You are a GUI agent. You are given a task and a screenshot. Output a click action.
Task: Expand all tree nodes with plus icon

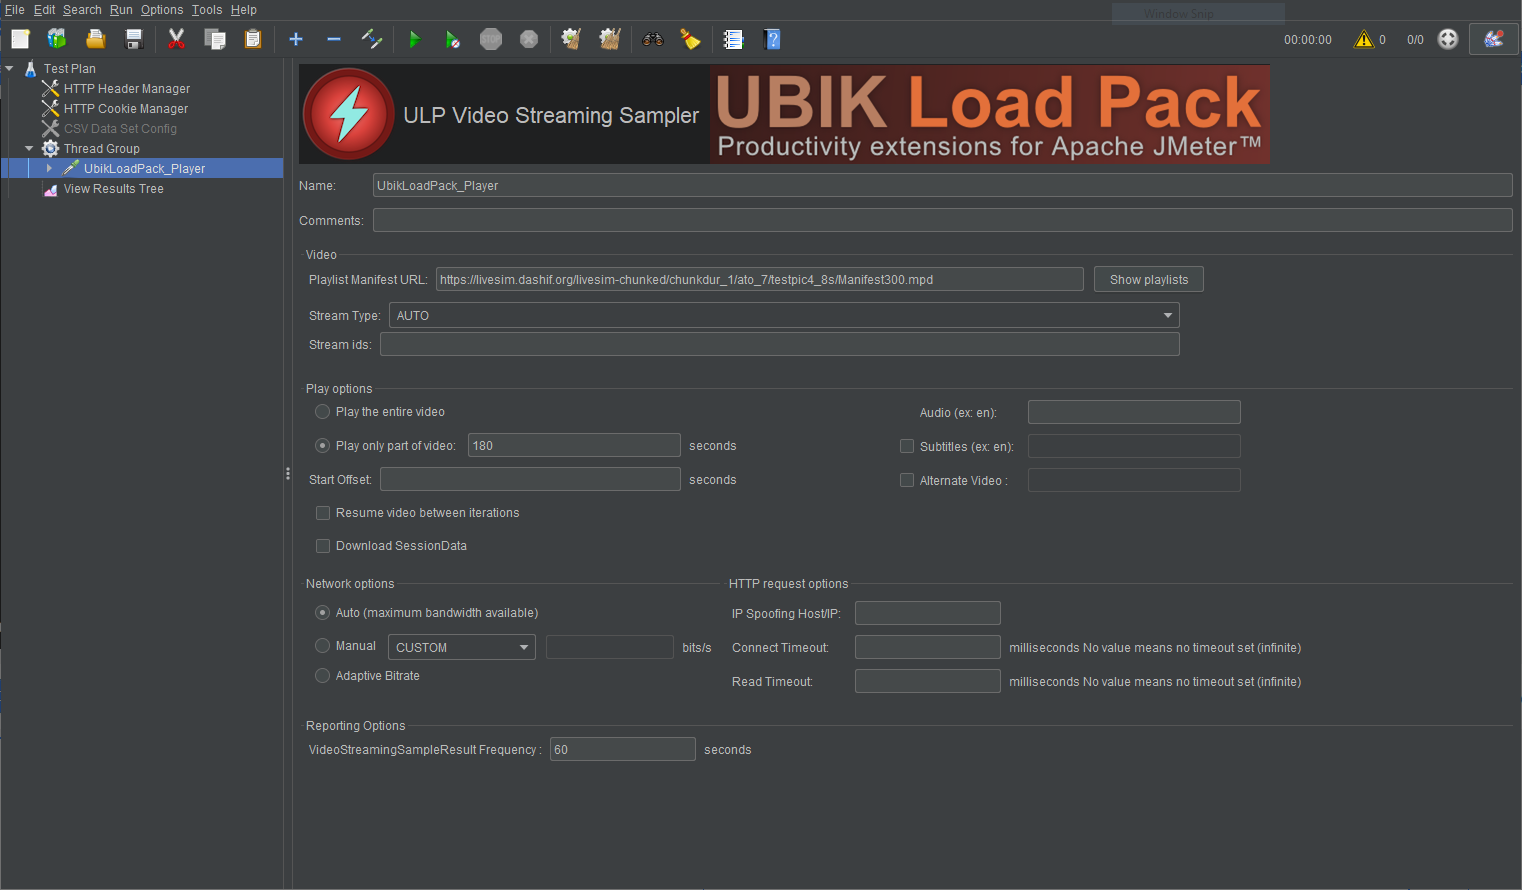pyautogui.click(x=296, y=39)
